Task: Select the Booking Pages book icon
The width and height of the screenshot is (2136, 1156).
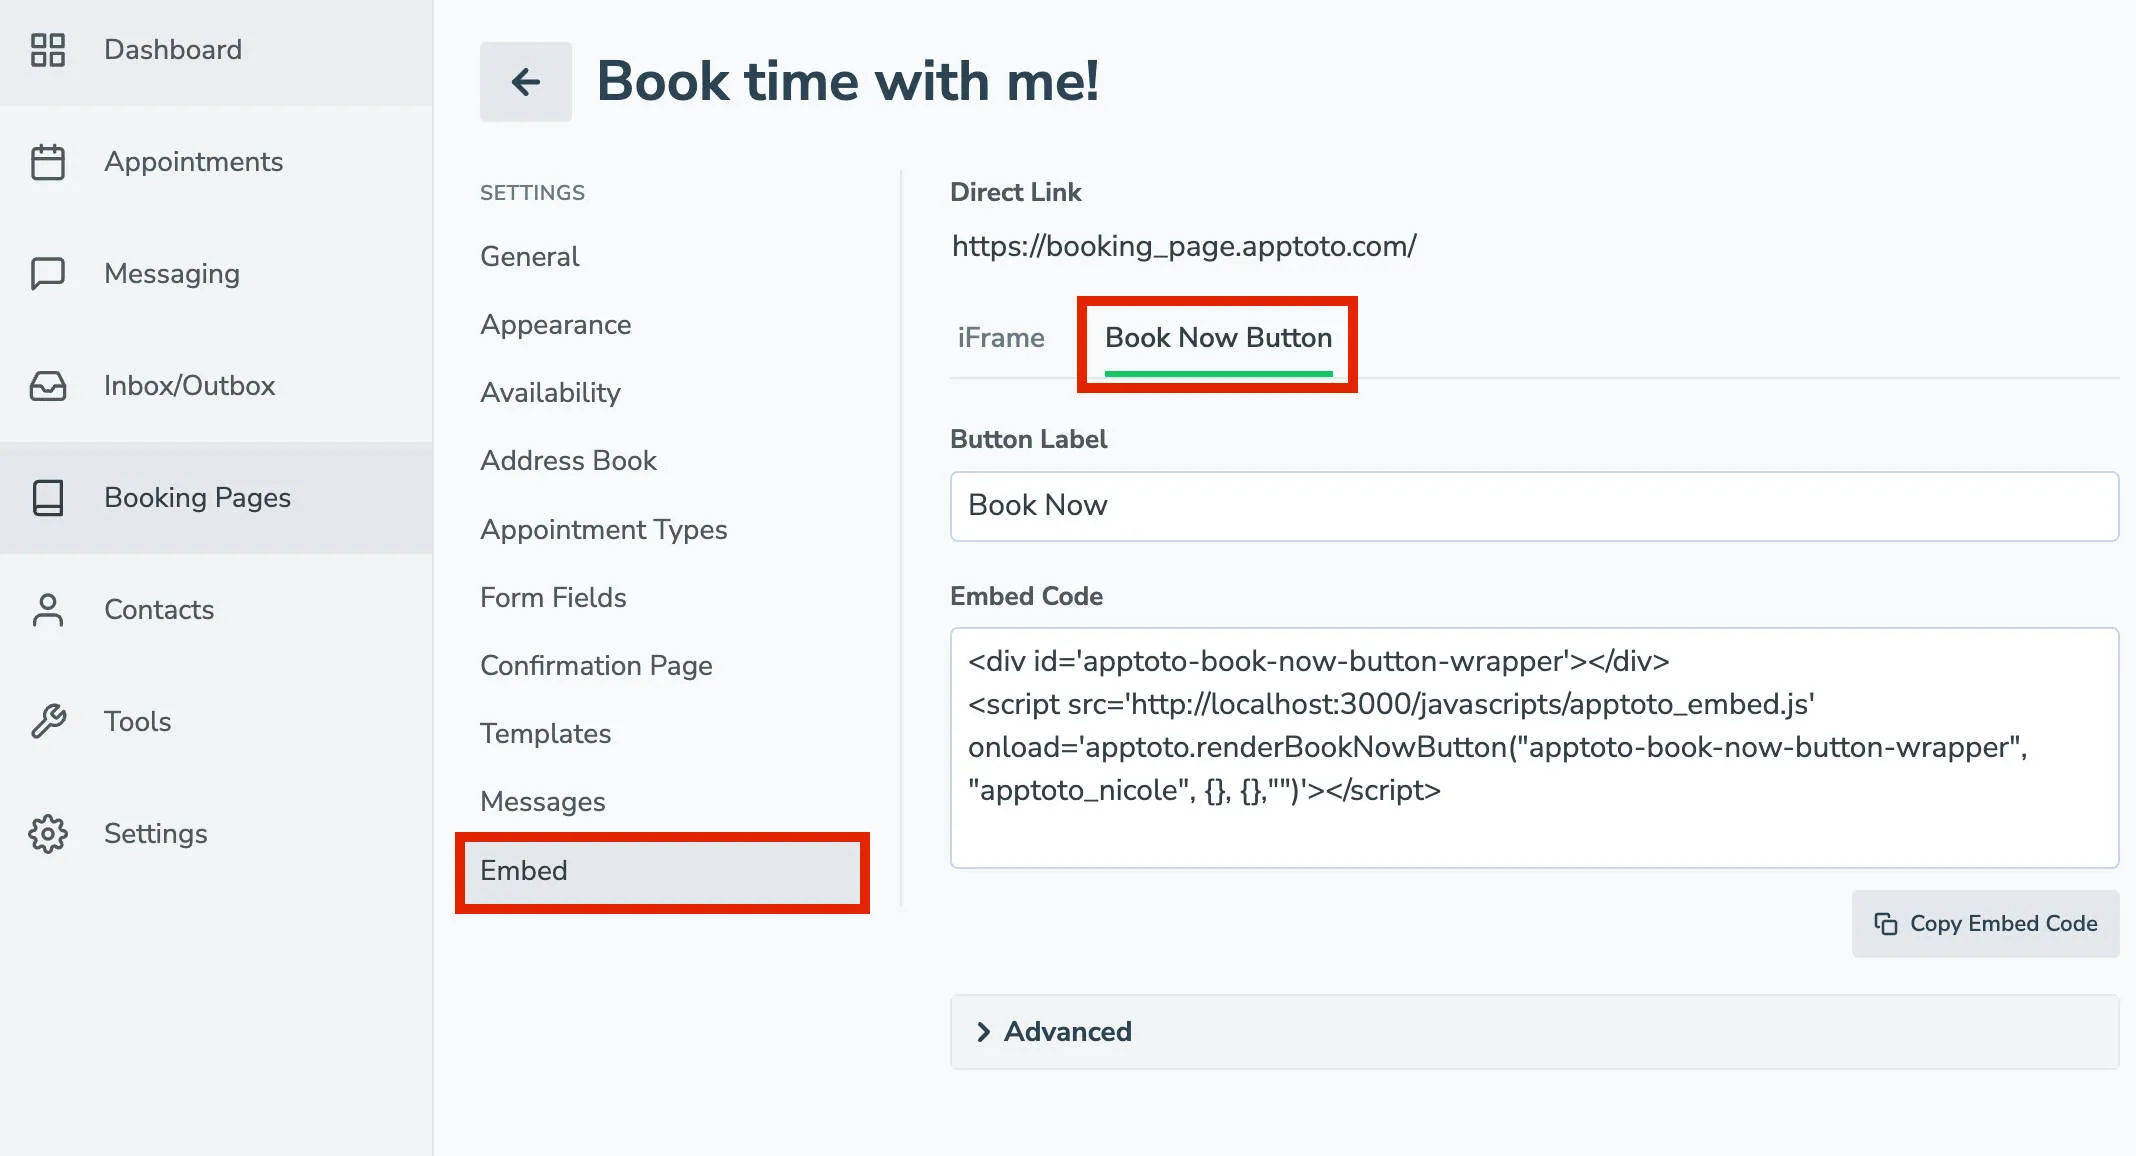Action: (x=47, y=497)
